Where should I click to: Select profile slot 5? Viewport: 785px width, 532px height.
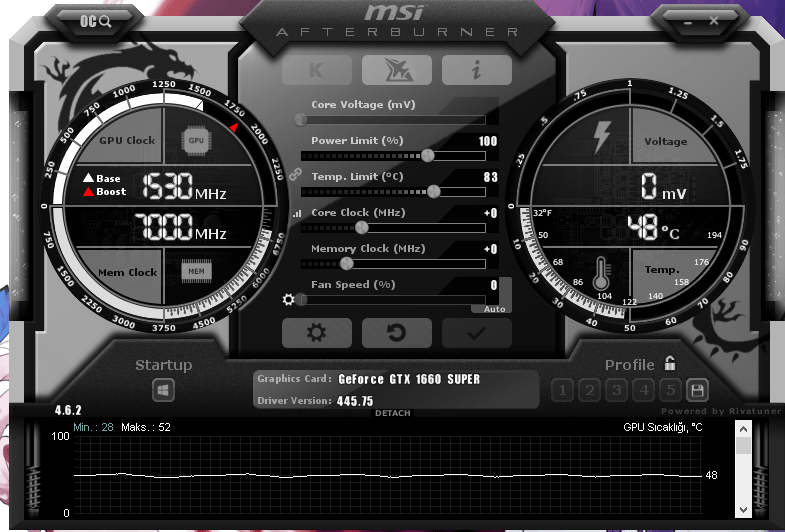[x=671, y=390]
